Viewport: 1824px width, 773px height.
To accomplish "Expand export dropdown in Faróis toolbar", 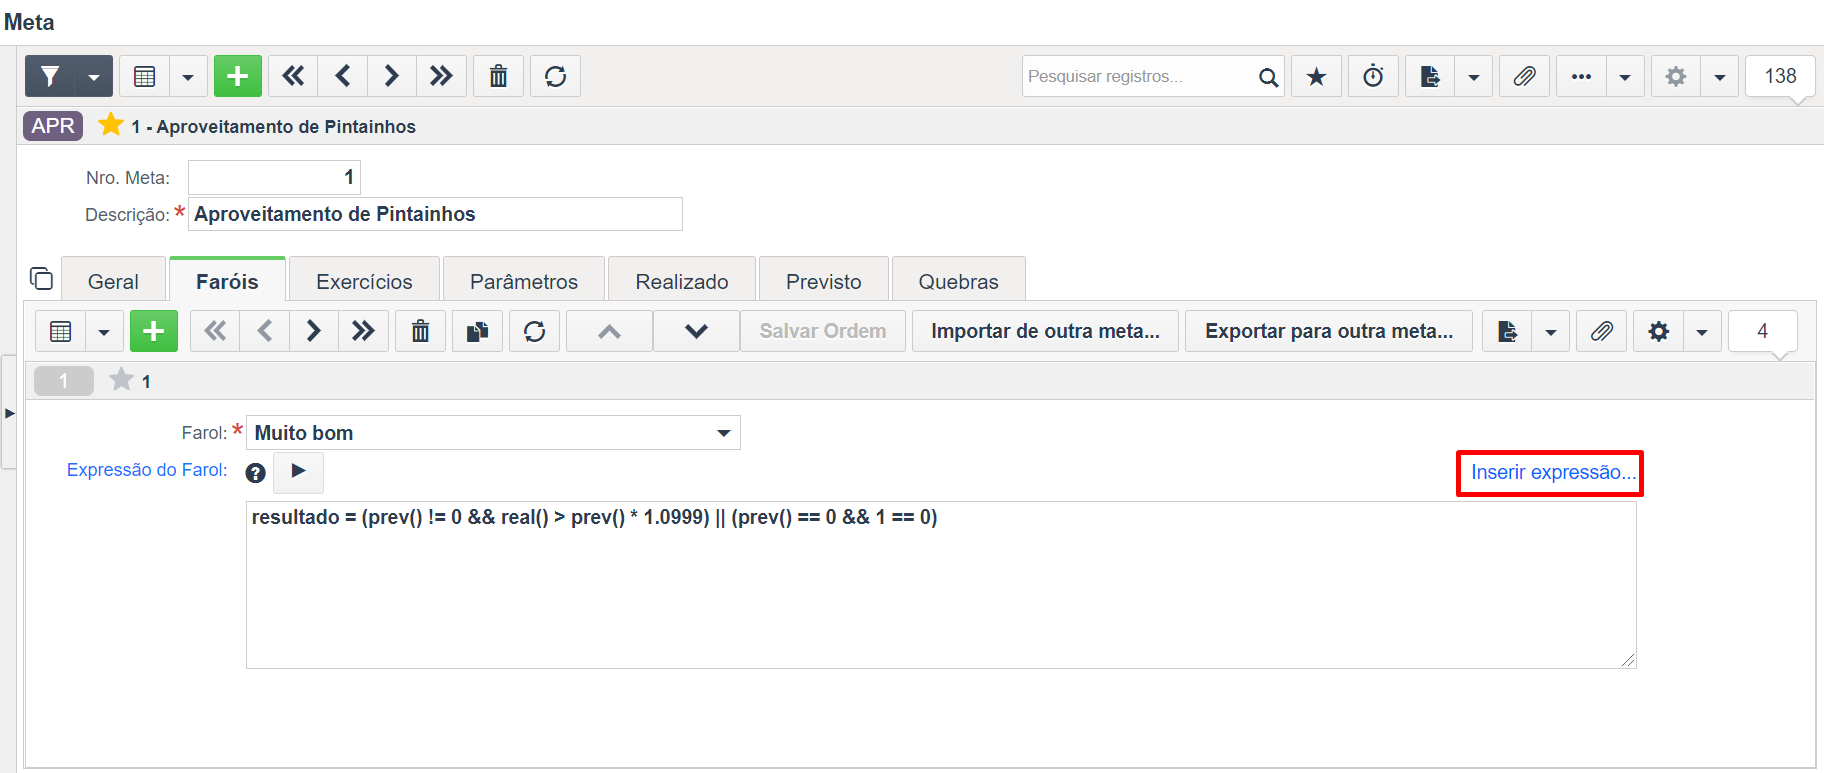I will coord(1551,331).
